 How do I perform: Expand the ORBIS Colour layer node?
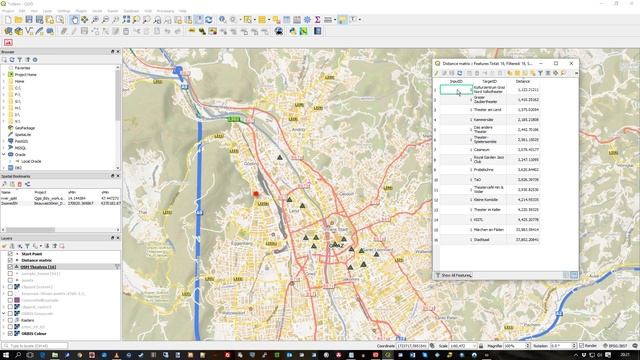(x=4, y=333)
